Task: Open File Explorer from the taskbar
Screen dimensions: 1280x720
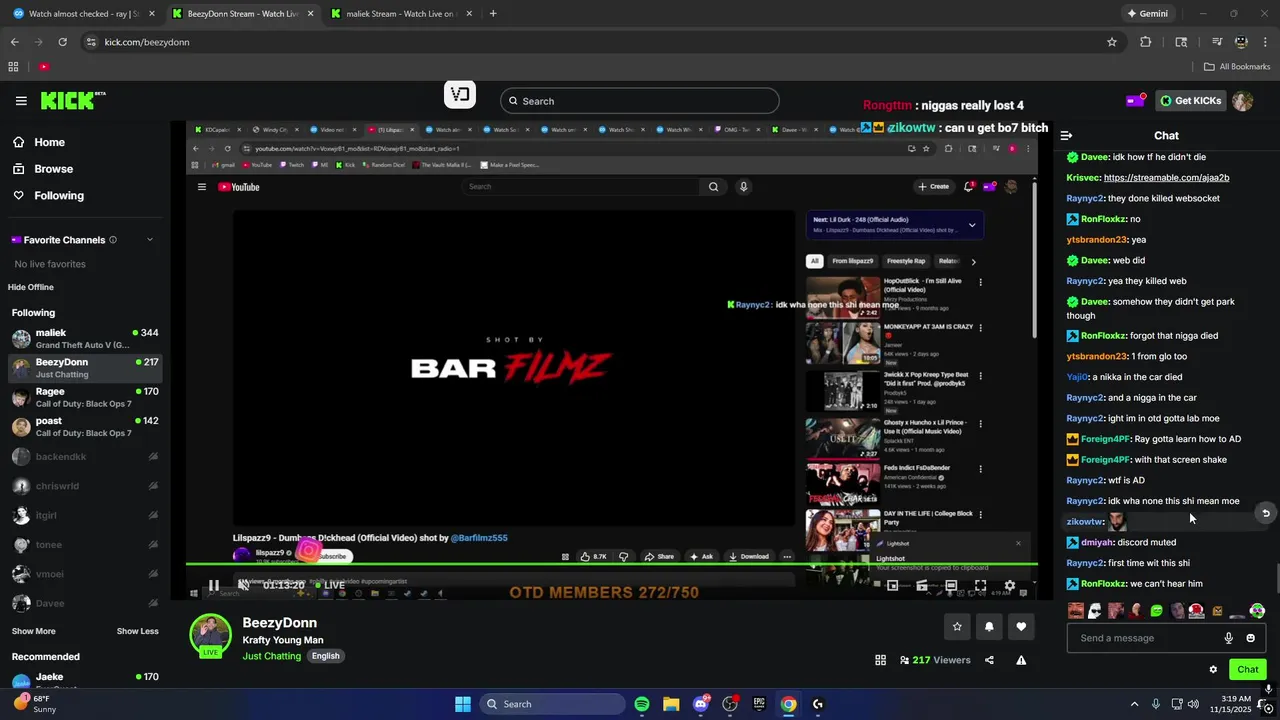Action: [671, 704]
